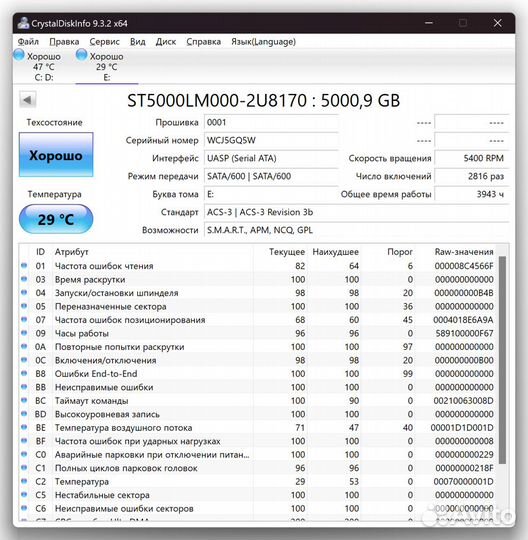Open the Сервис menu
Screen dimensions: 528x540
(104, 42)
